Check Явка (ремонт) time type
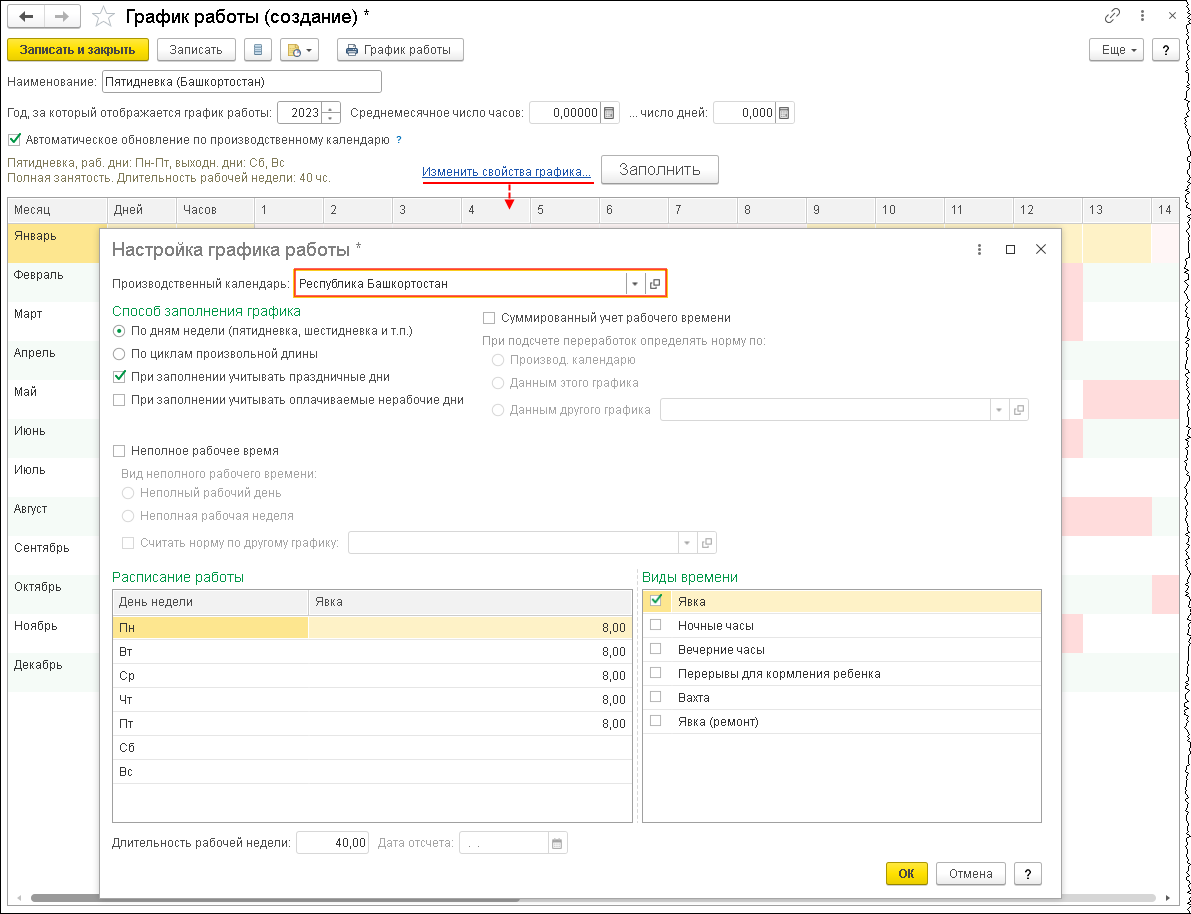The width and height of the screenshot is (1191, 914). (x=656, y=721)
